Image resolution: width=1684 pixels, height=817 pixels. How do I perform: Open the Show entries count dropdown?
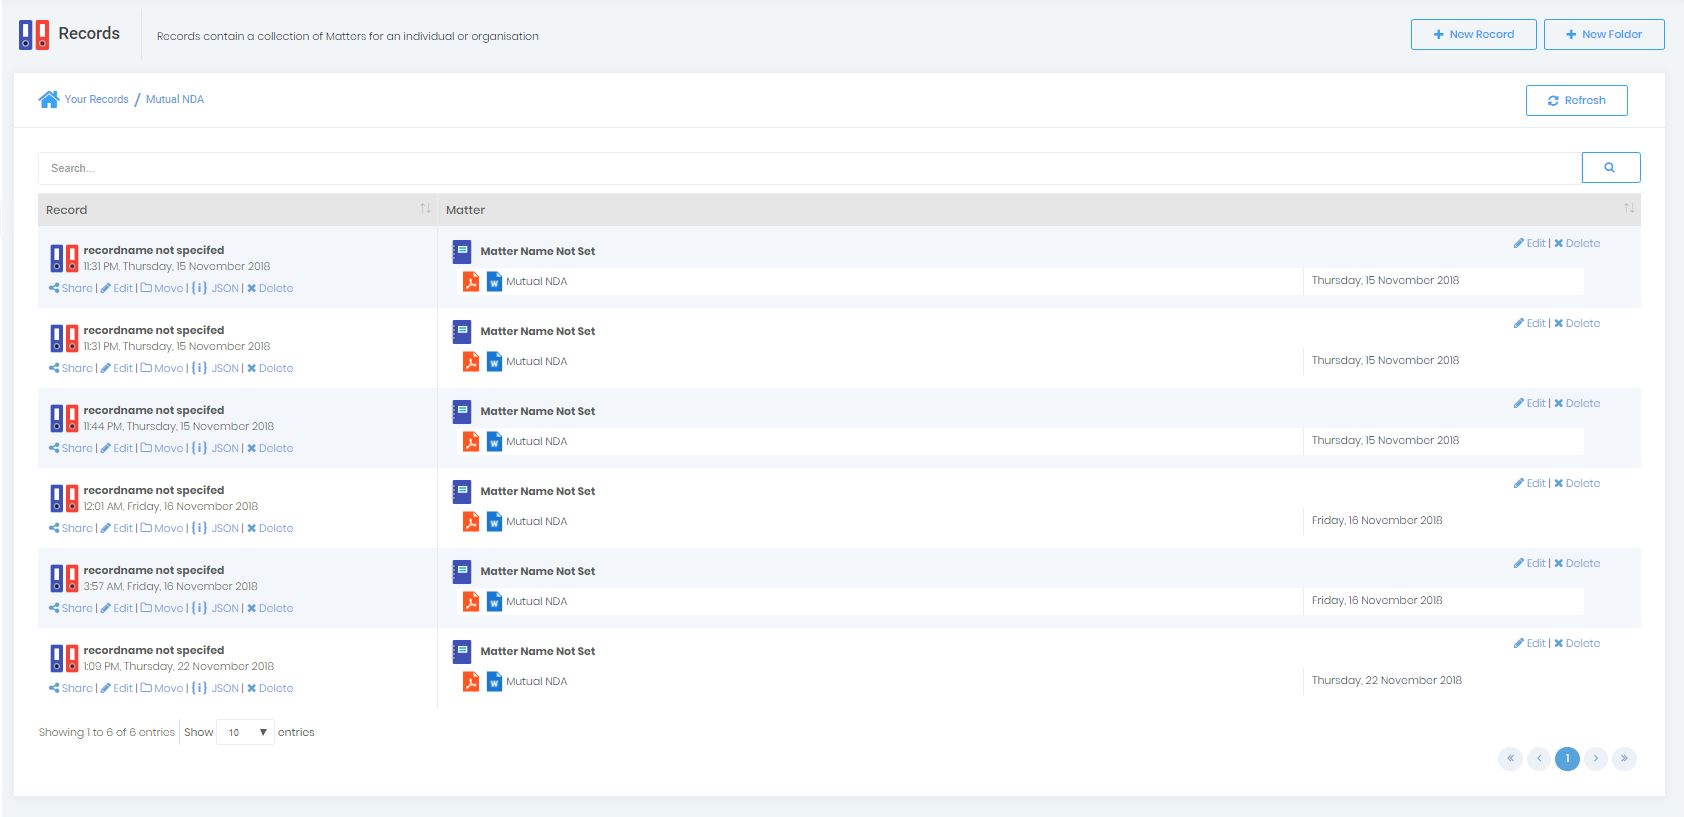click(245, 733)
